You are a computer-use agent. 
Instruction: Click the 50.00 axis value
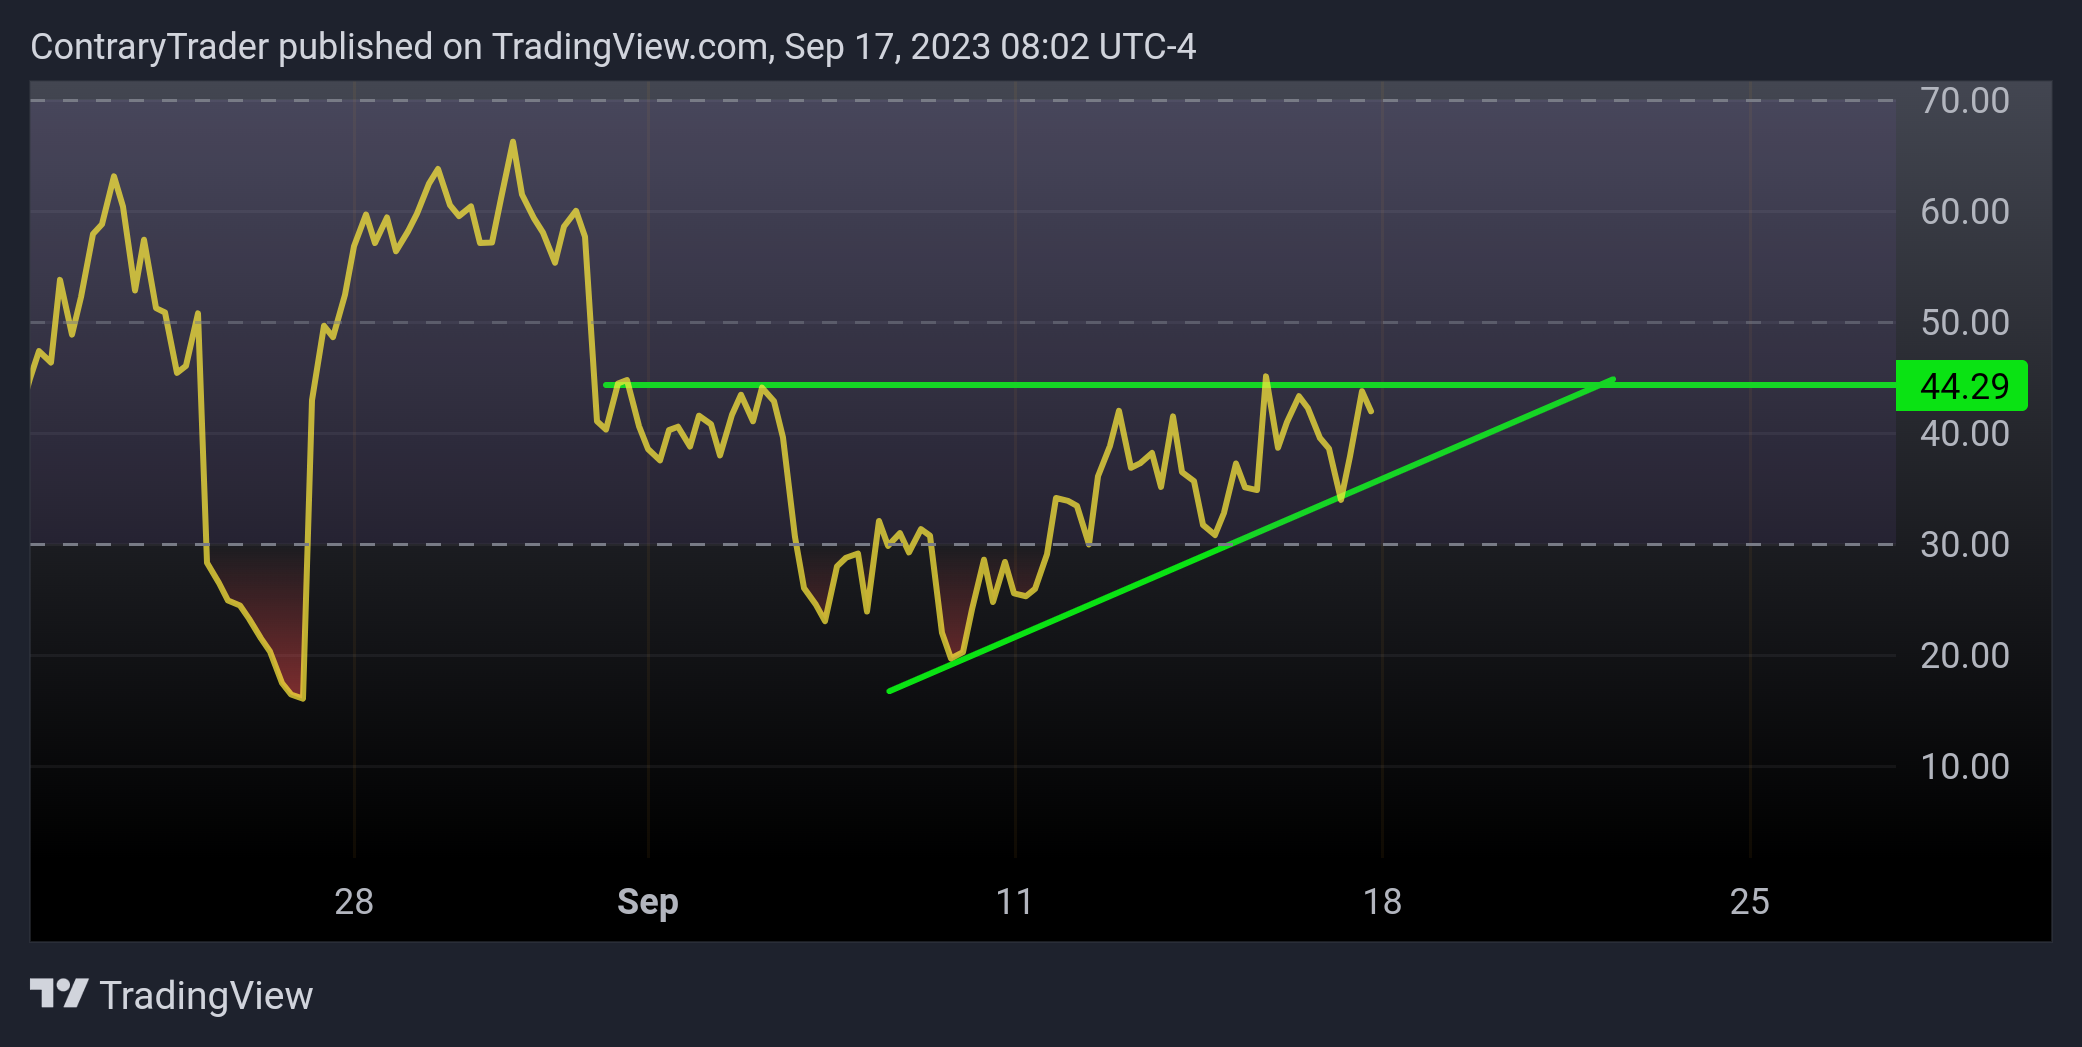coord(1964,323)
